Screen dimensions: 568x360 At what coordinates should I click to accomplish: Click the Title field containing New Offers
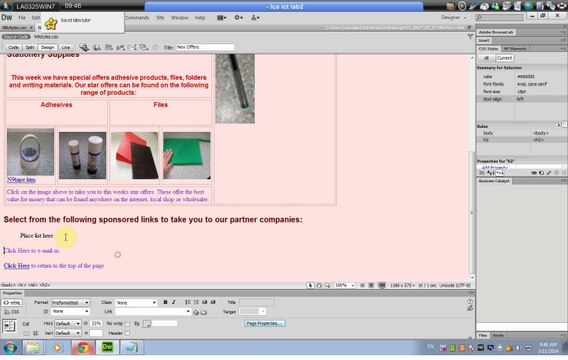point(205,47)
